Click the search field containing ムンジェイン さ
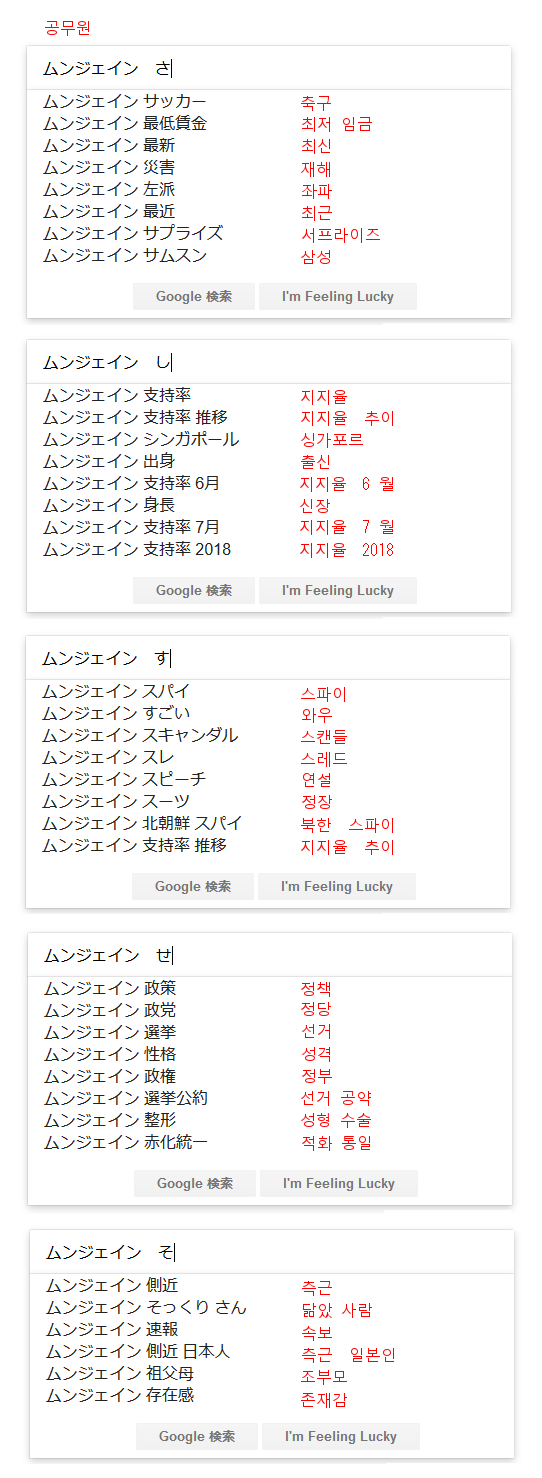This screenshot has width=542, height=1478. (x=269, y=68)
